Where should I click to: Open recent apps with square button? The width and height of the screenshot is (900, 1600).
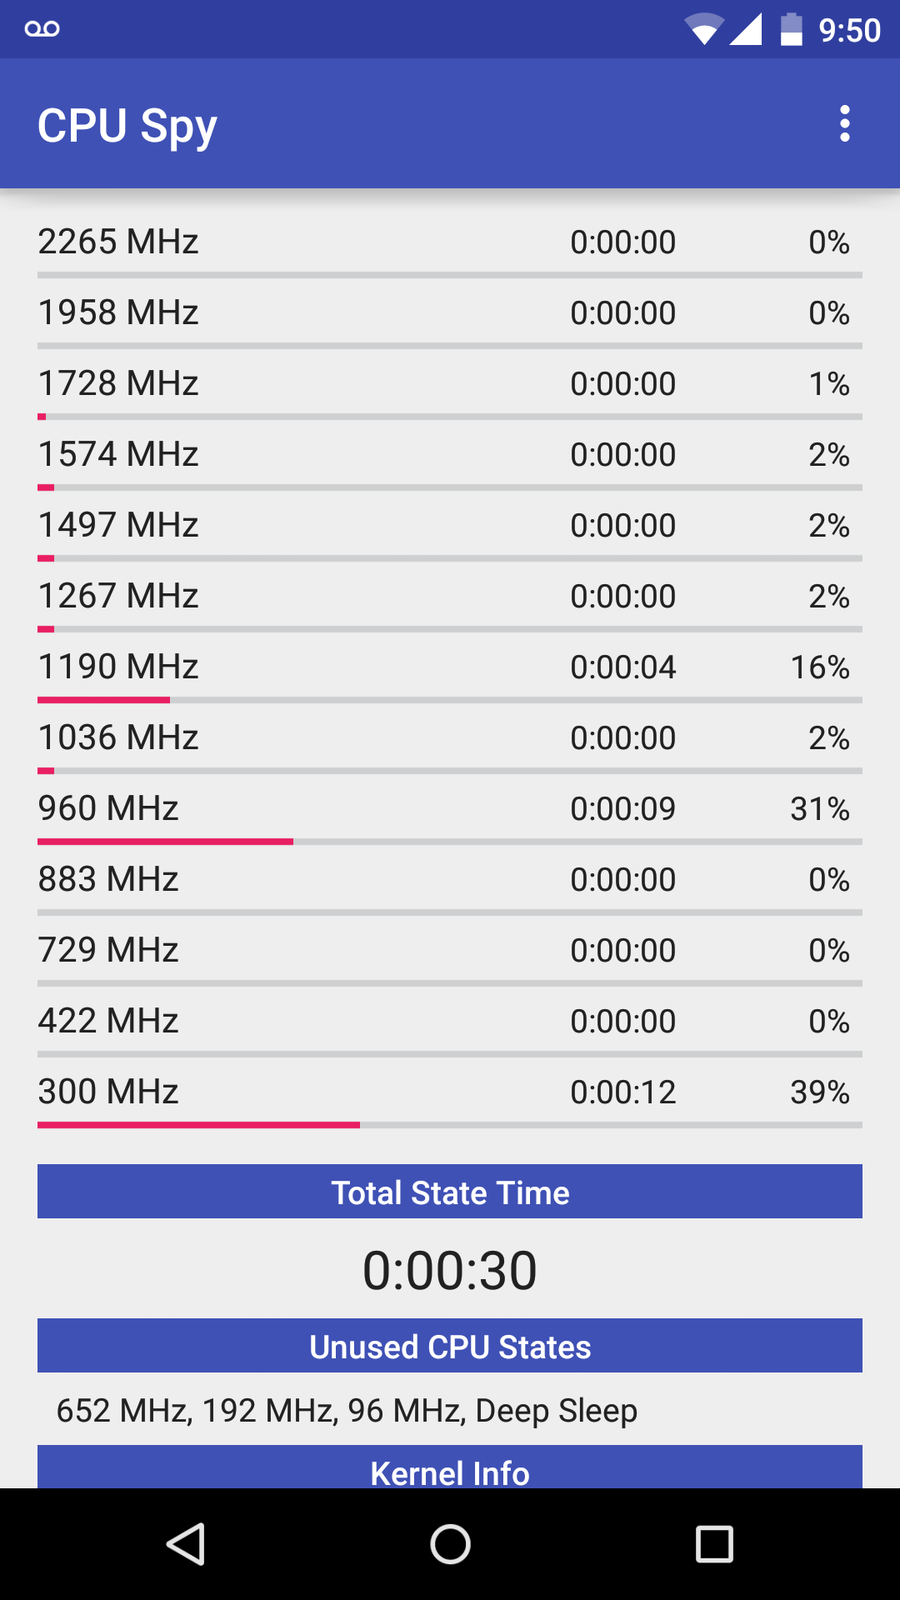(x=714, y=1544)
